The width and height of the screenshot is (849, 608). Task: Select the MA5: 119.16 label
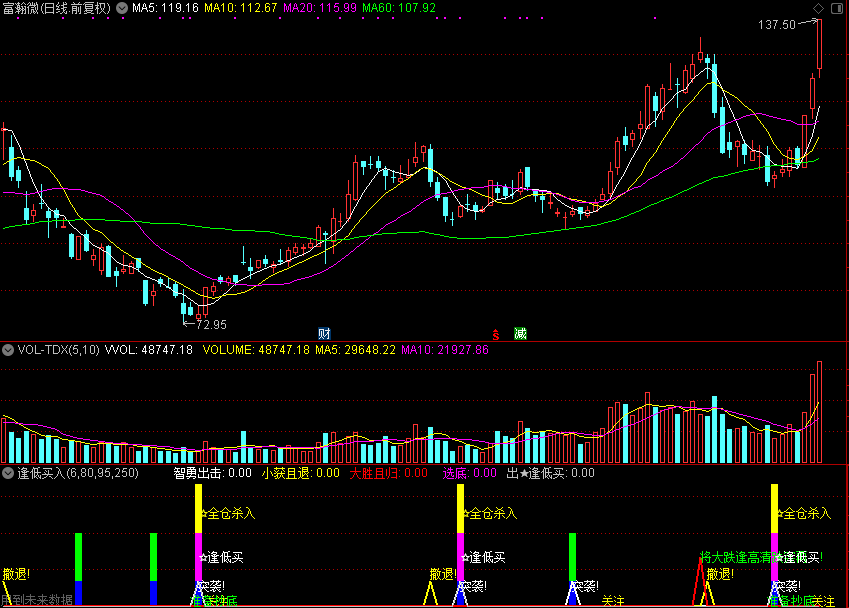[165, 8]
